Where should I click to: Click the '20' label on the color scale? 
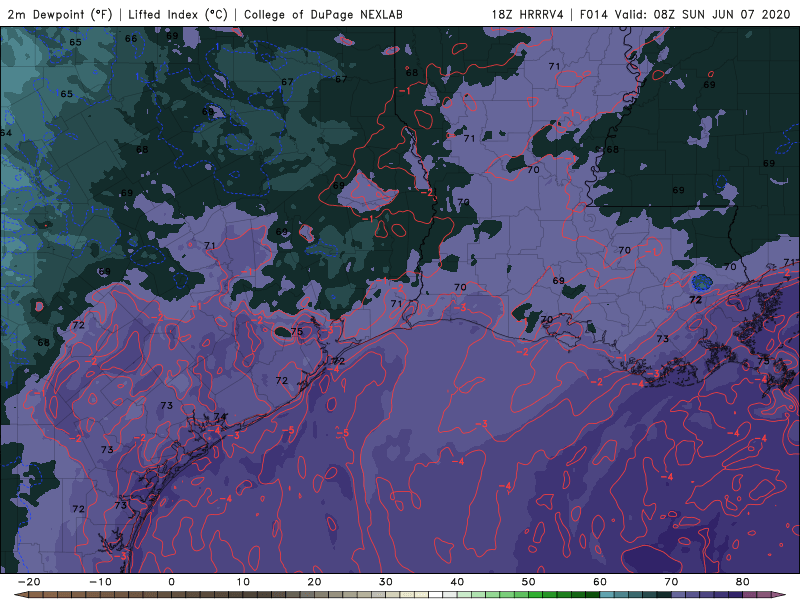click(x=314, y=582)
